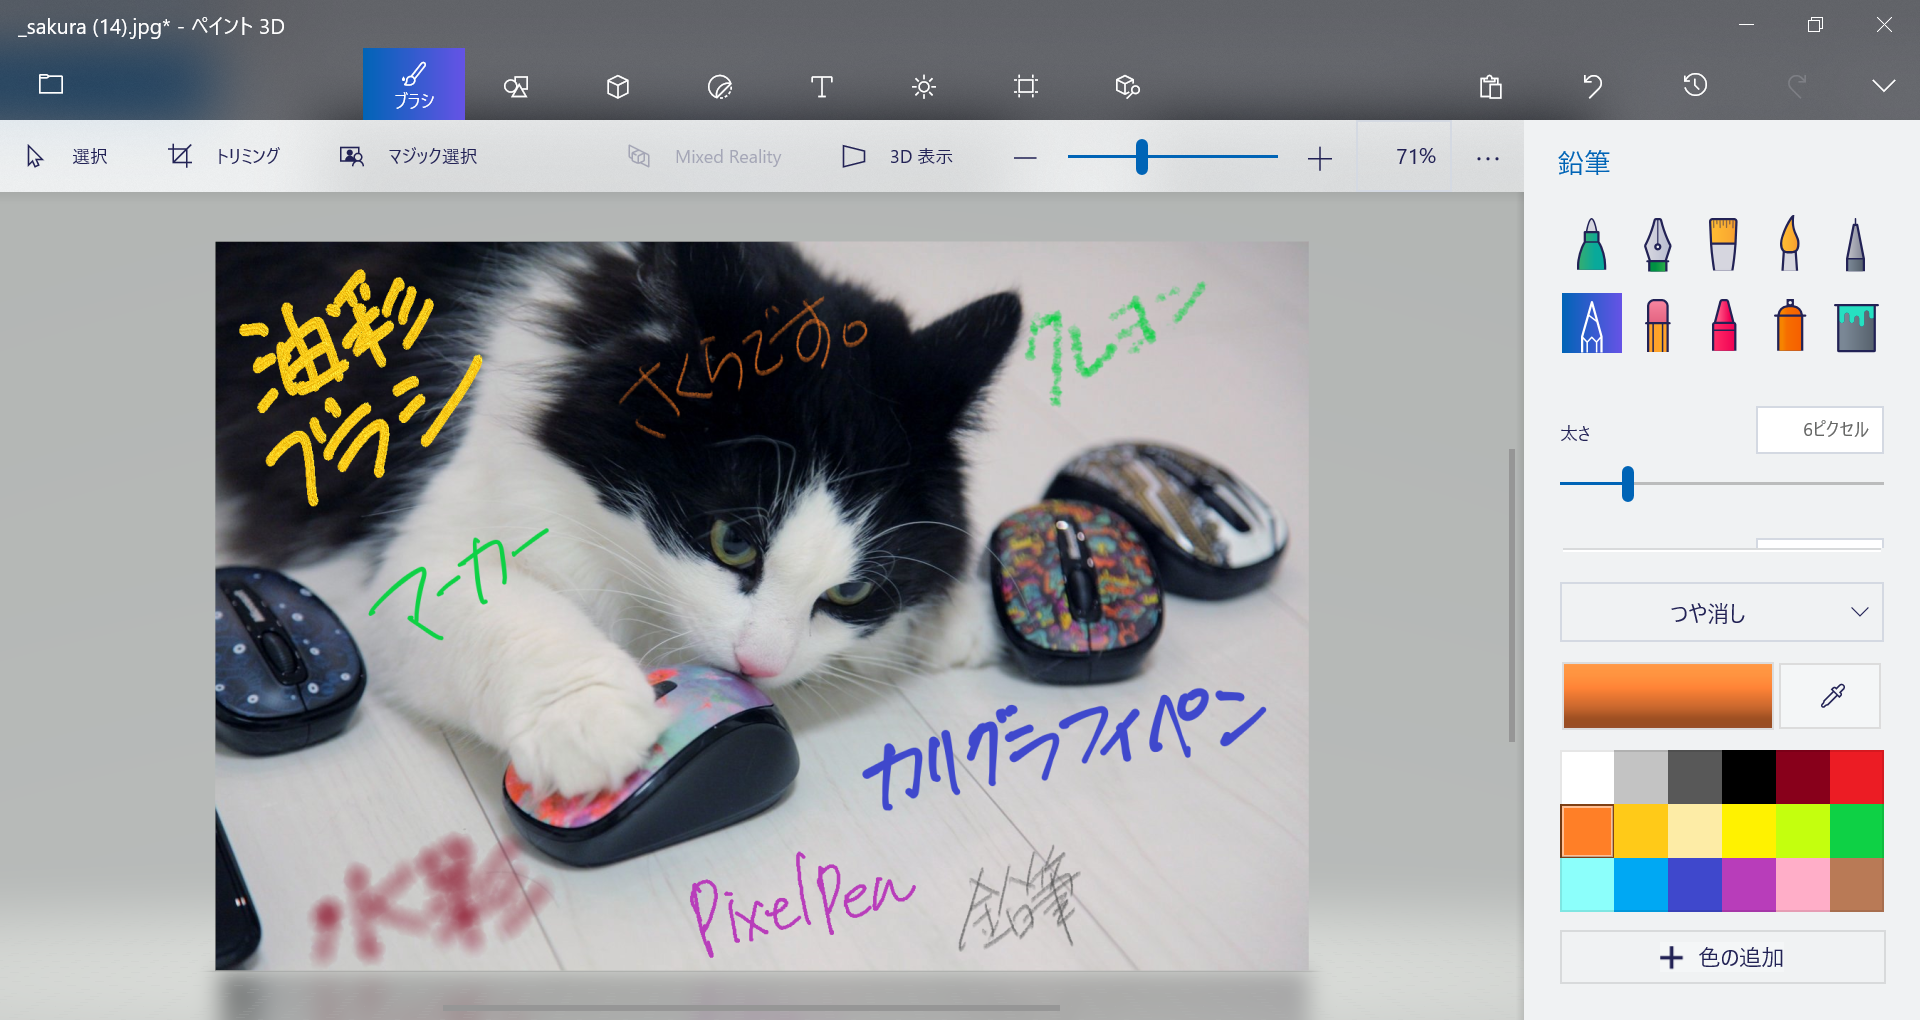This screenshot has height=1020, width=1920.
Task: Pick the green color swatch
Action: [x=1857, y=831]
